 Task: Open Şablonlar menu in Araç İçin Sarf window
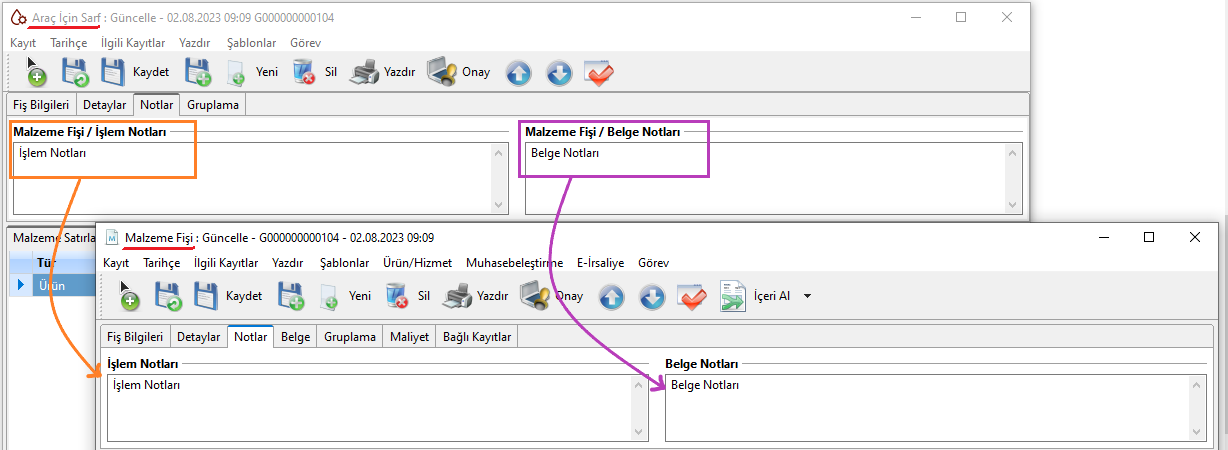tap(251, 43)
